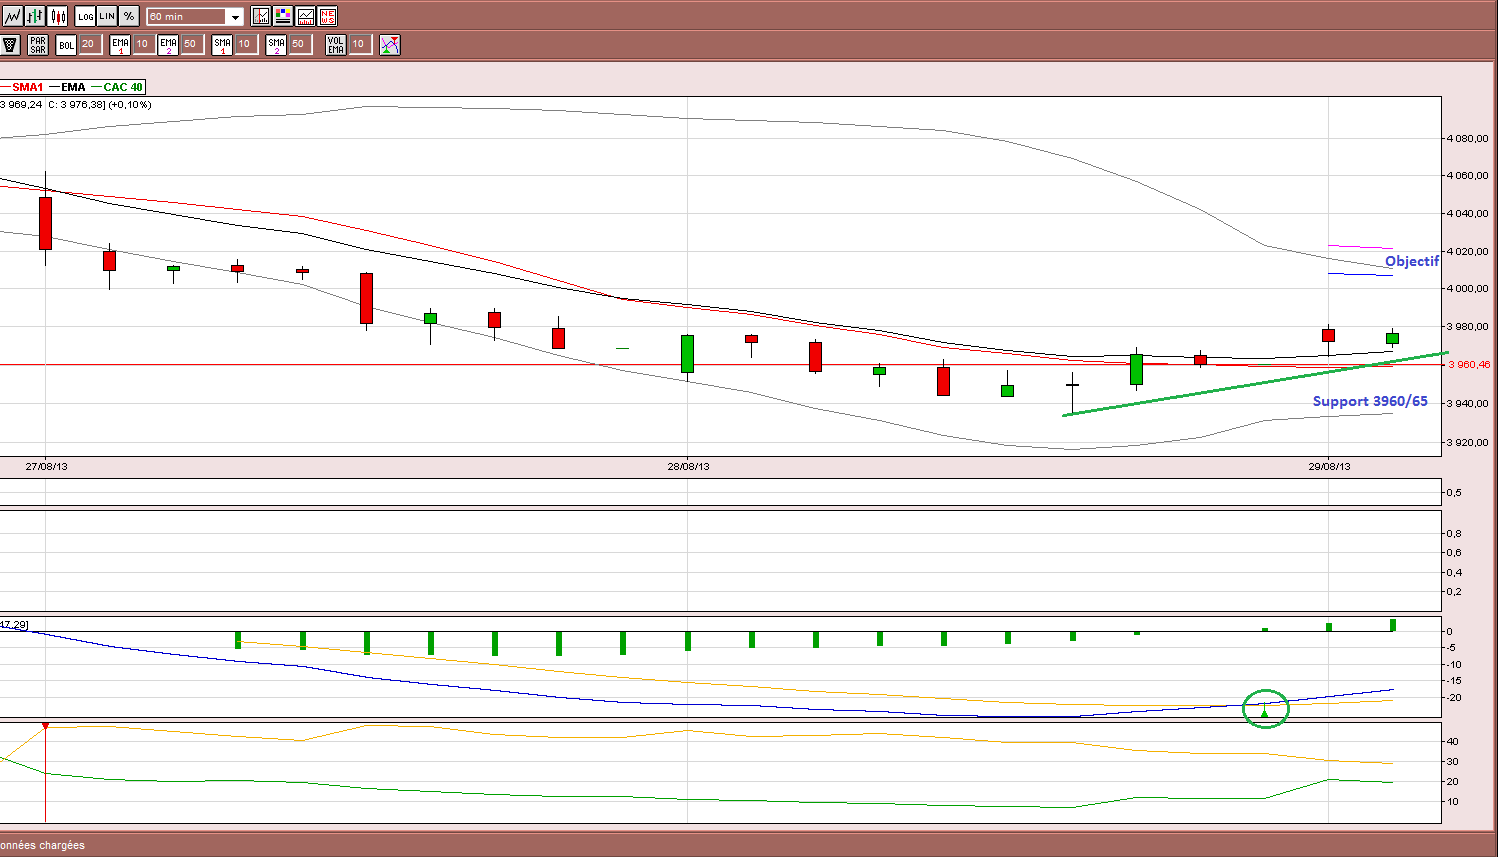Click the 3 960,46 price level label
Viewport: 1498px width, 857px height.
tap(1469, 365)
